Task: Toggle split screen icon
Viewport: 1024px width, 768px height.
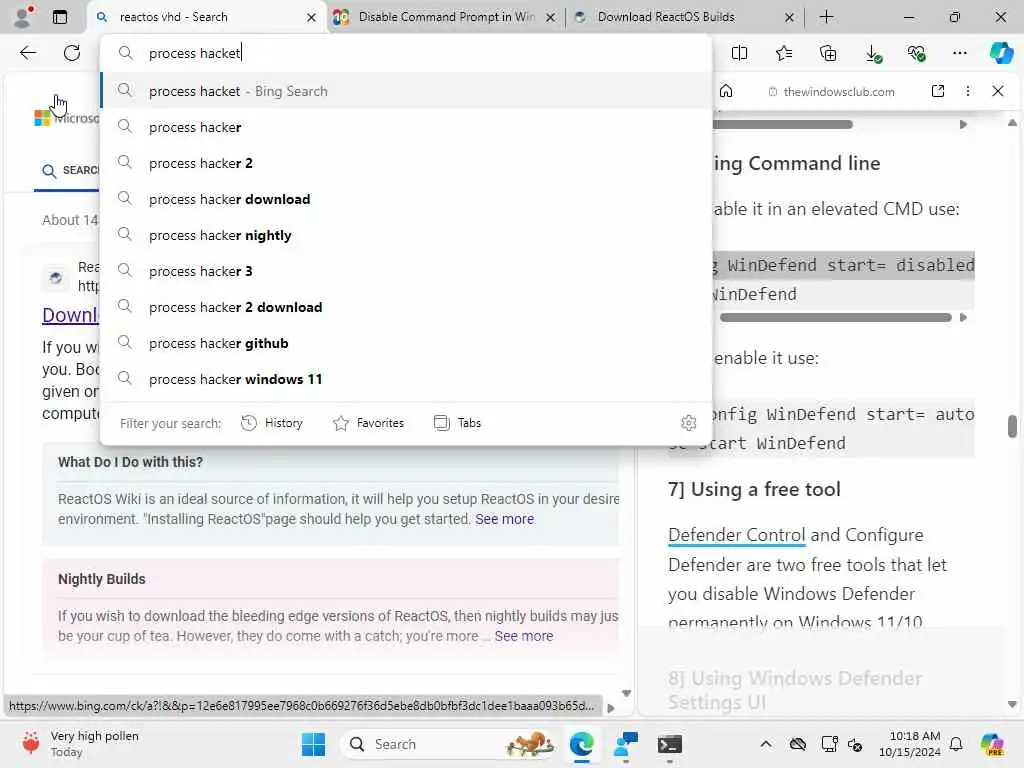Action: [x=739, y=53]
